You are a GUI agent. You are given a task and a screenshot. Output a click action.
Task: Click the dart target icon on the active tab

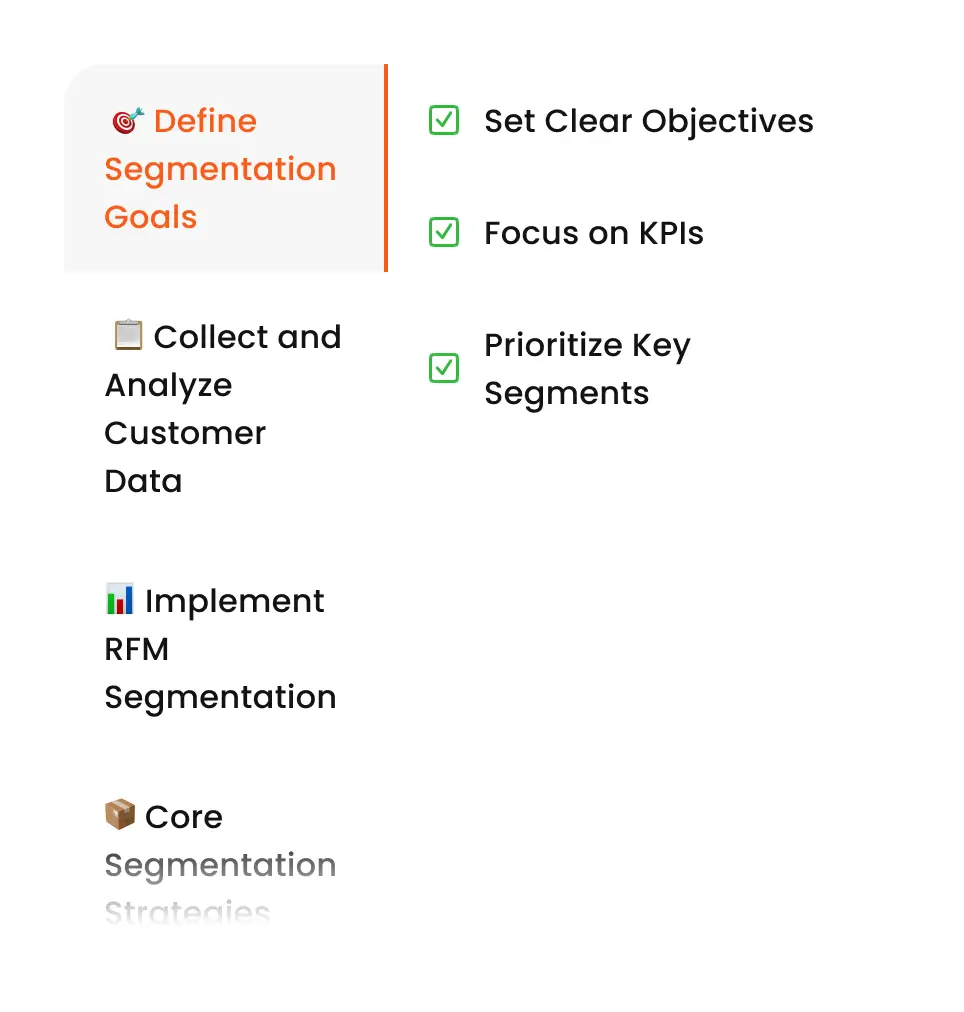click(x=128, y=121)
